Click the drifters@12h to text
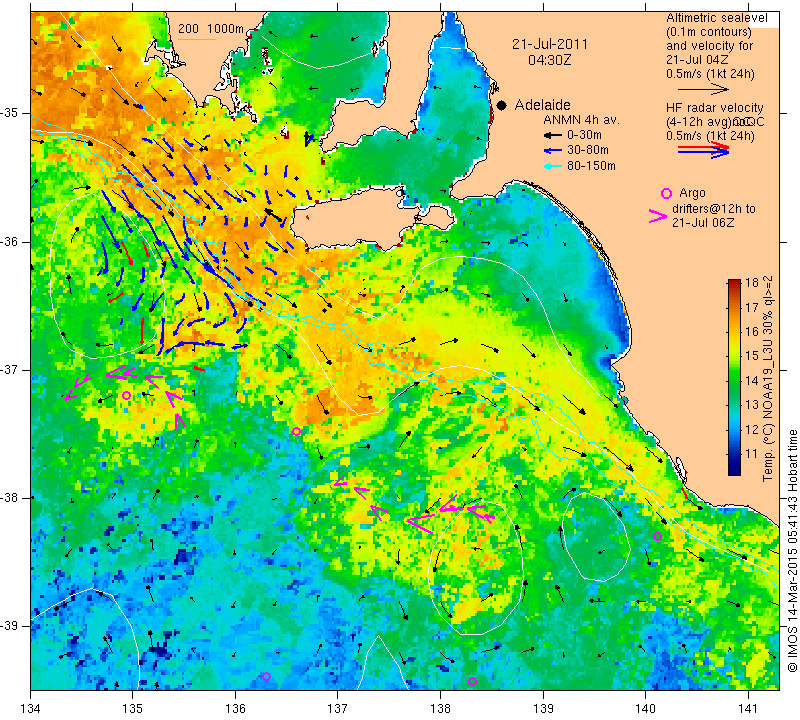This screenshot has width=800, height=720. [x=714, y=209]
